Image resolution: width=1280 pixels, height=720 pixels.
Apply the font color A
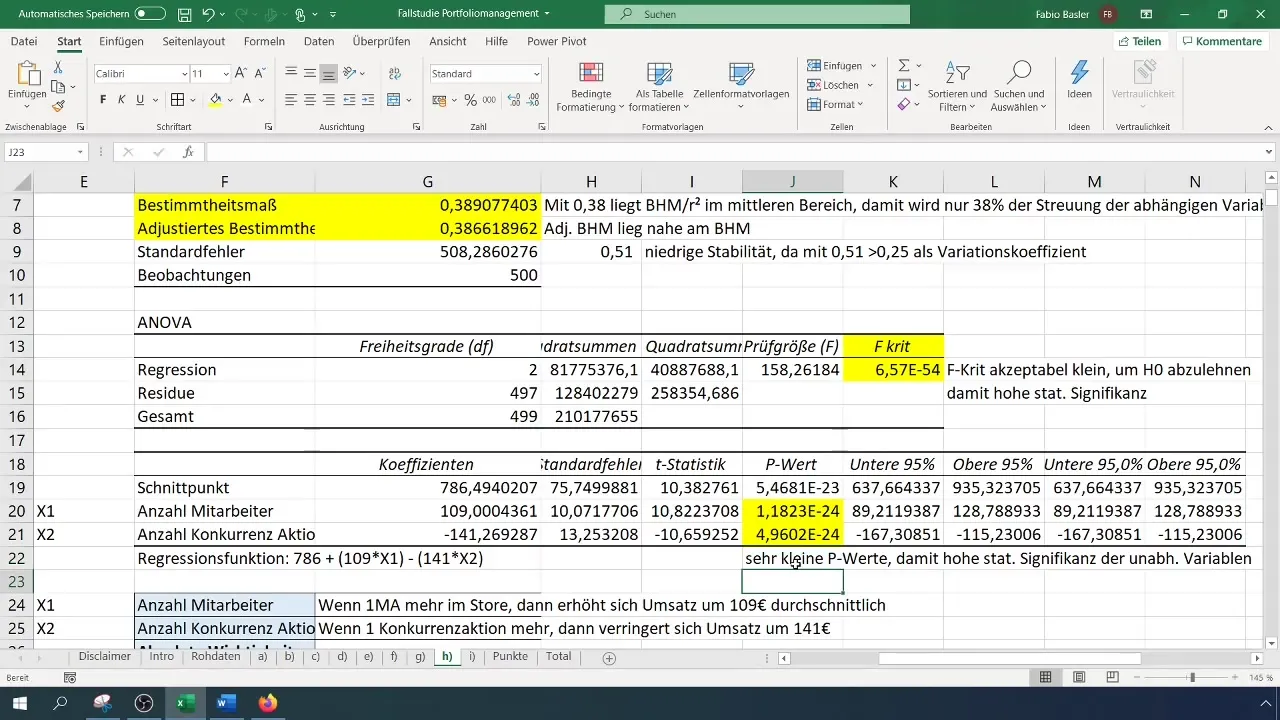click(x=247, y=100)
